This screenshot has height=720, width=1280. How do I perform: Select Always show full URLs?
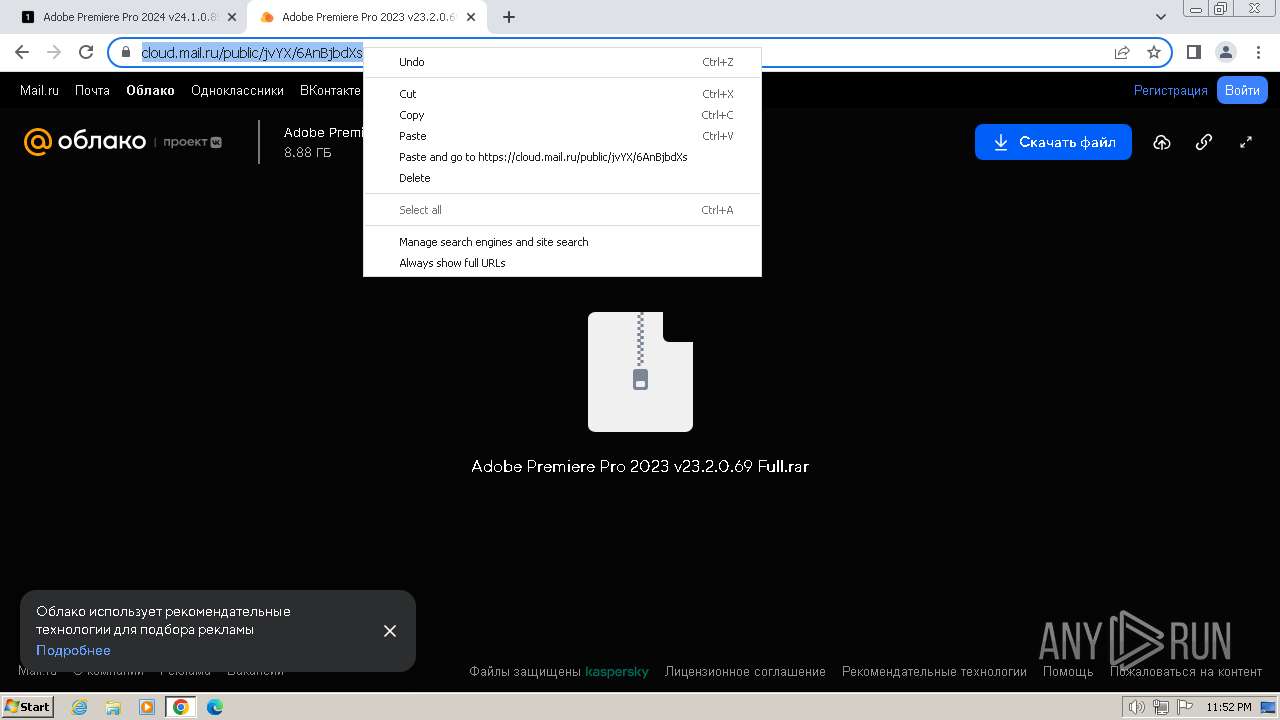(562, 263)
